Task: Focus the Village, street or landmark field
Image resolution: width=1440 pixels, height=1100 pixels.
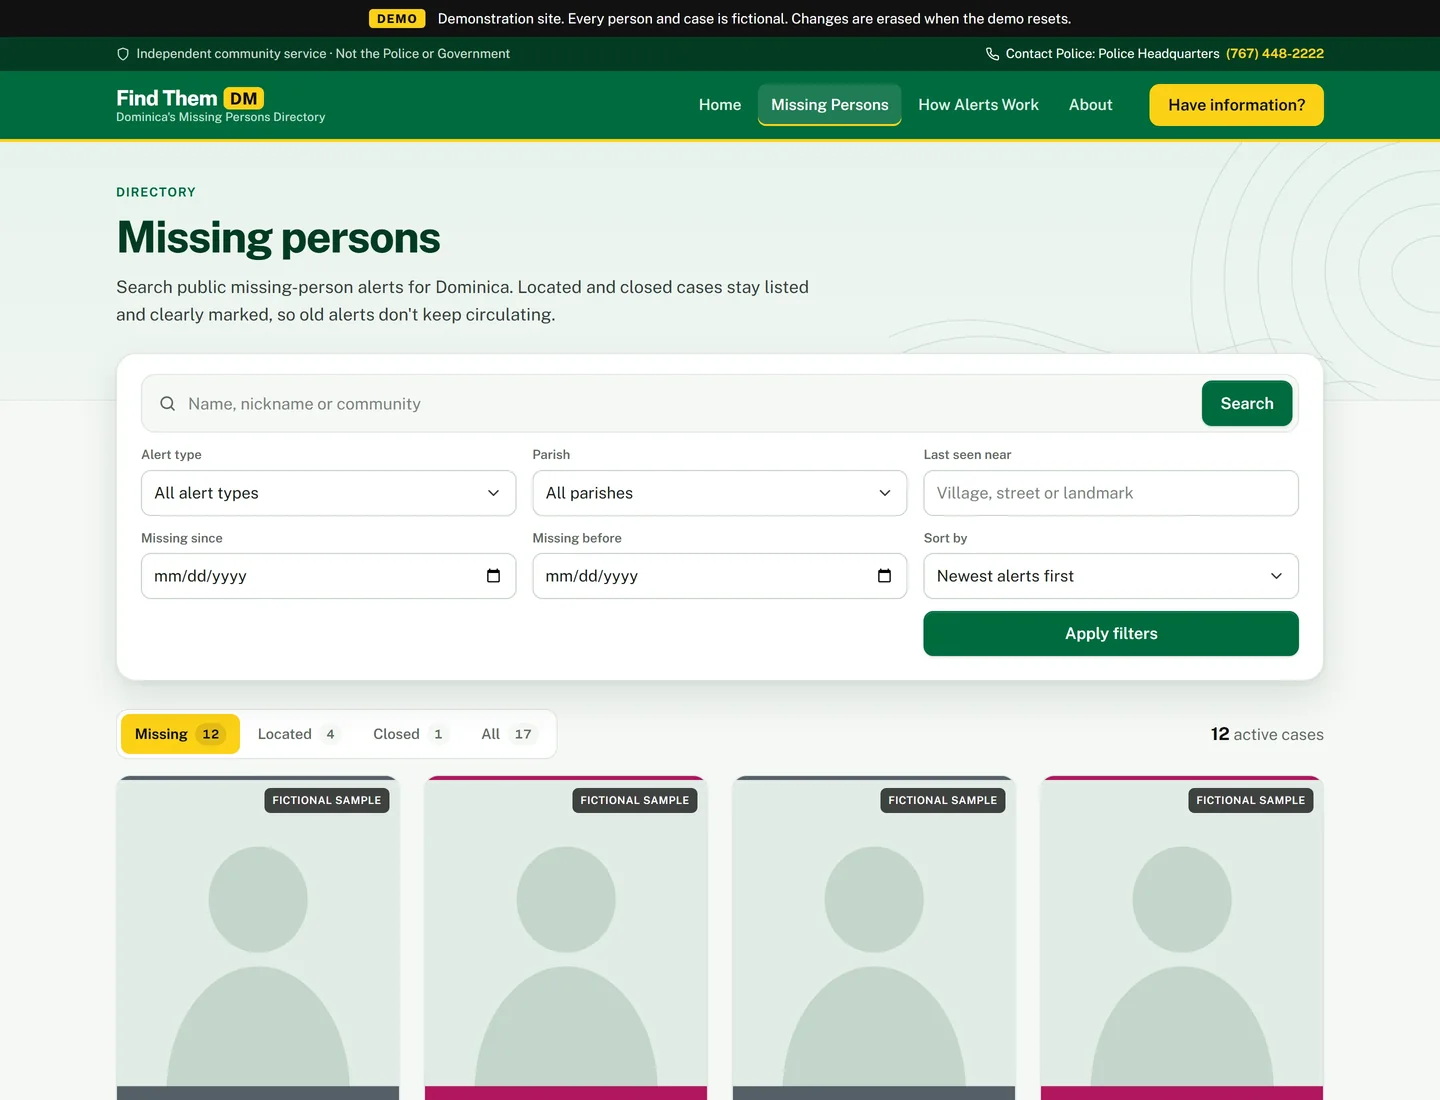Action: tap(1111, 493)
